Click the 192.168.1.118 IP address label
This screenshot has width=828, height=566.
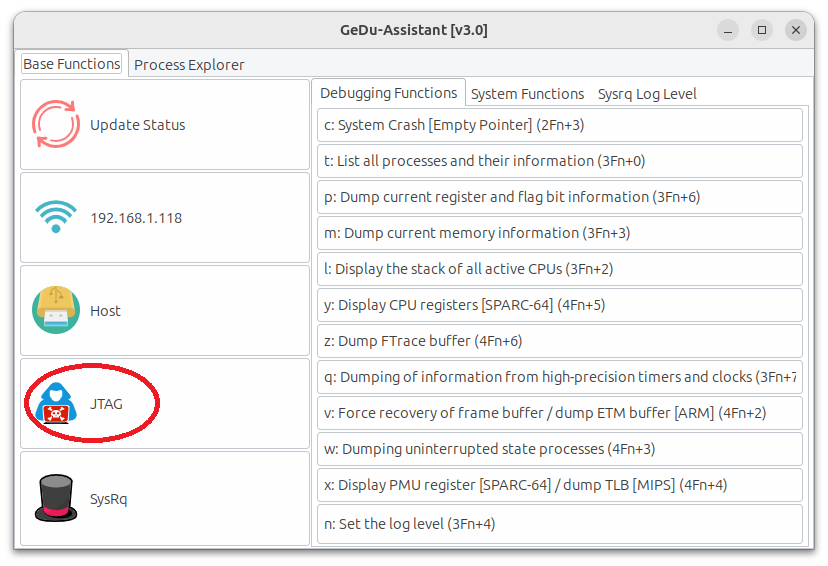pyautogui.click(x=136, y=218)
